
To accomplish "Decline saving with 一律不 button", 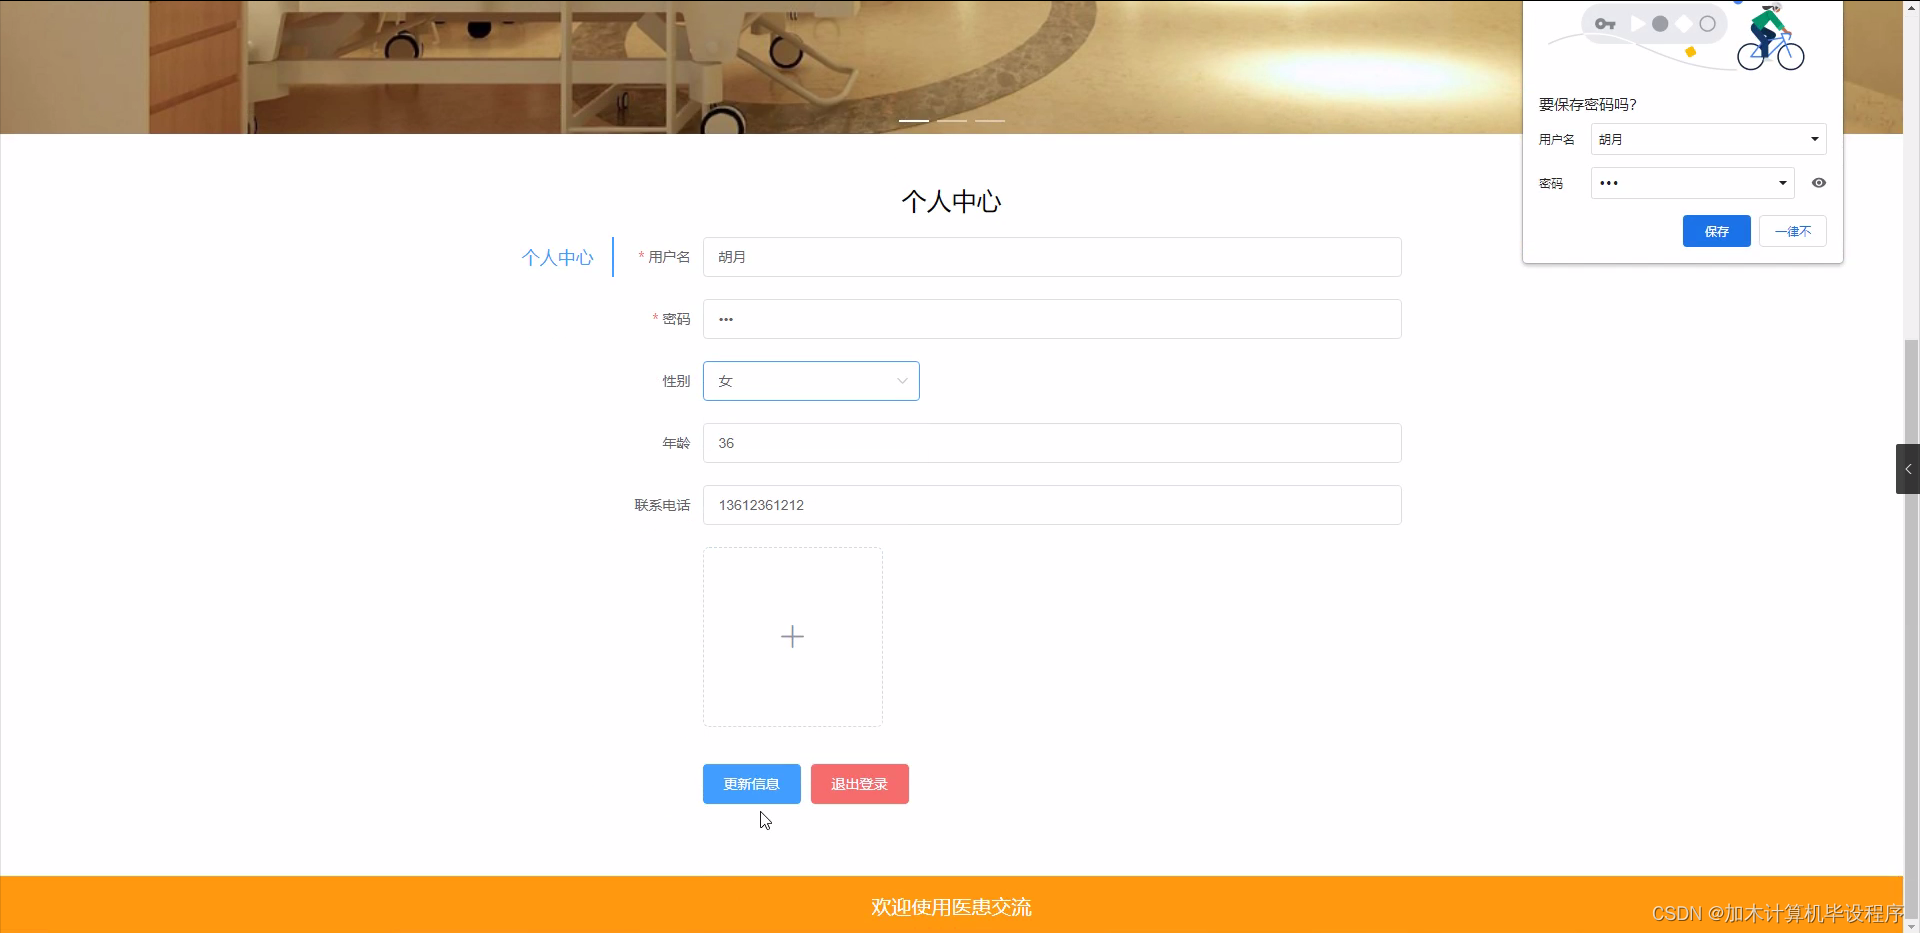I will click(1792, 231).
